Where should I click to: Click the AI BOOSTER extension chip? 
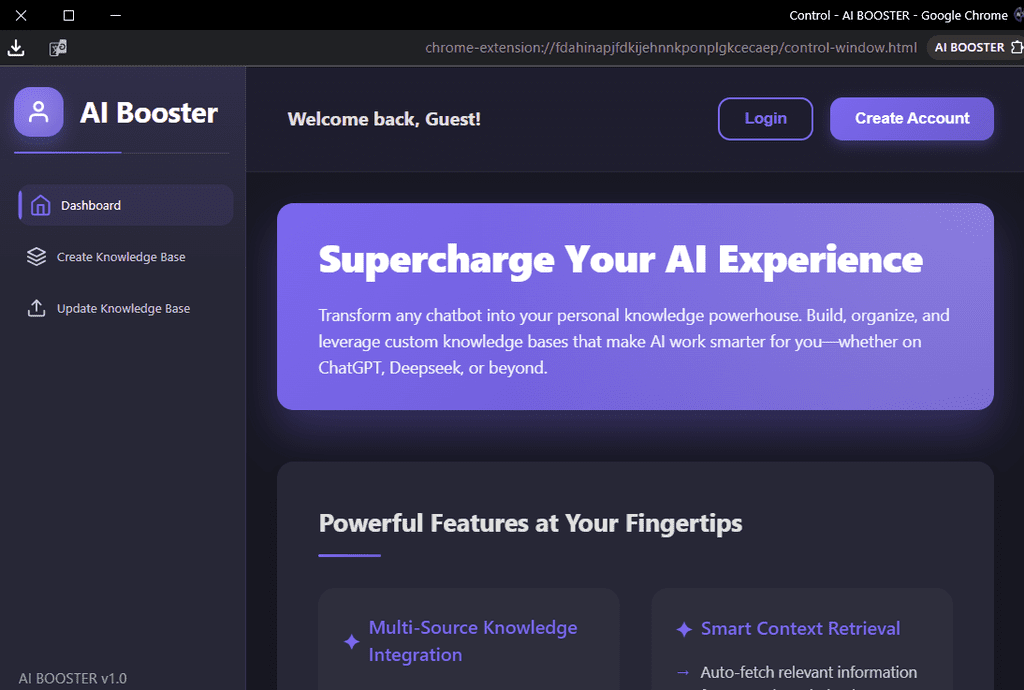[975, 48]
